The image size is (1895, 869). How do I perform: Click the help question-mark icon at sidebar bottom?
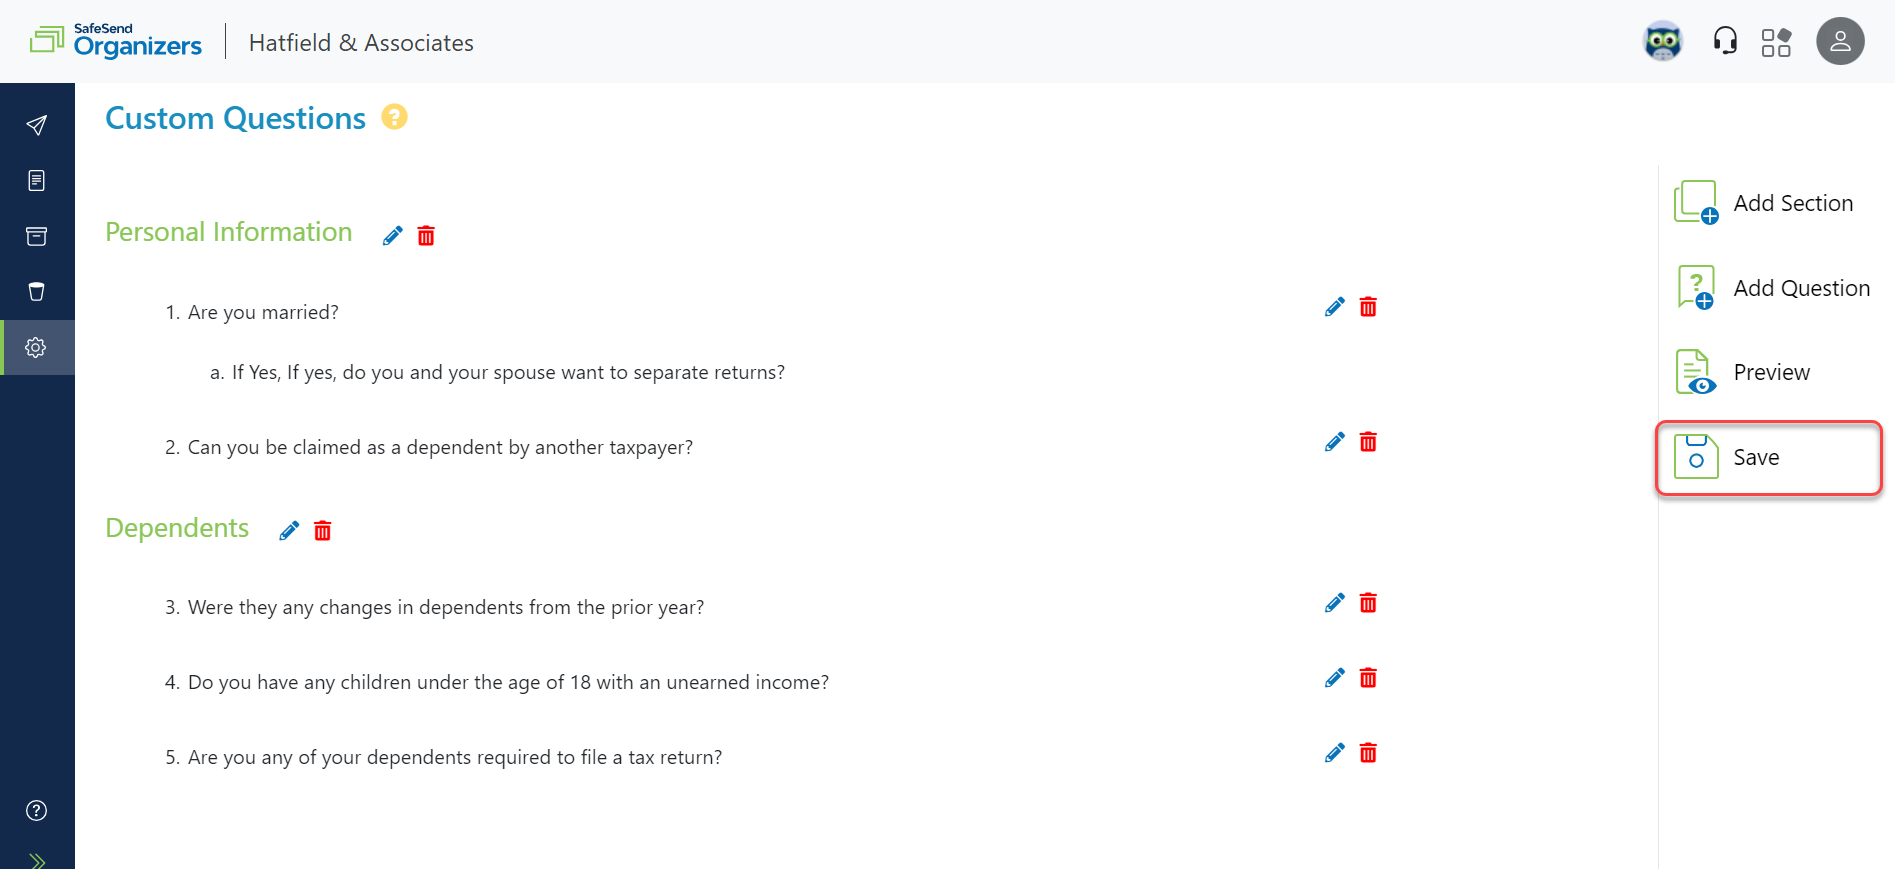click(x=37, y=810)
